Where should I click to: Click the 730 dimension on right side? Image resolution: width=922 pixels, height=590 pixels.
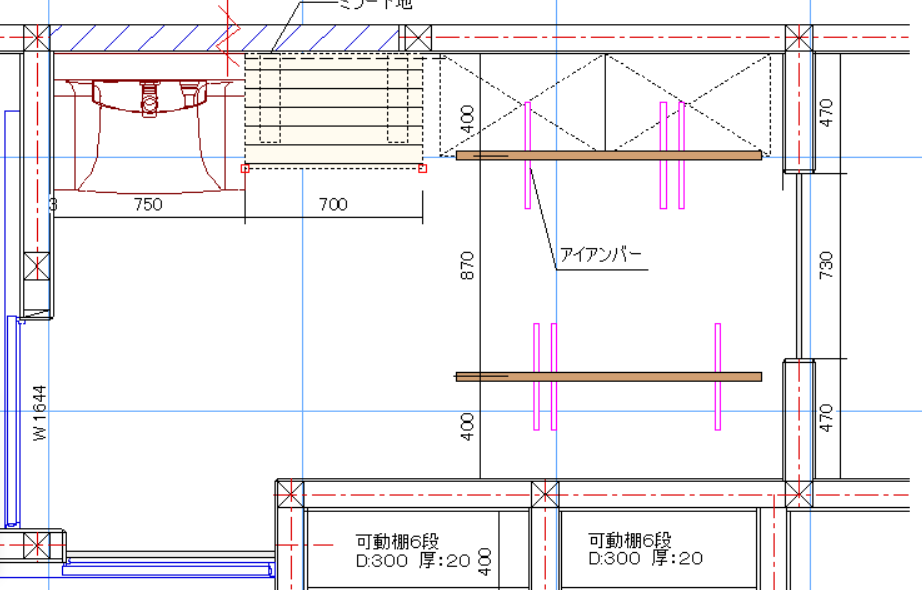[826, 265]
